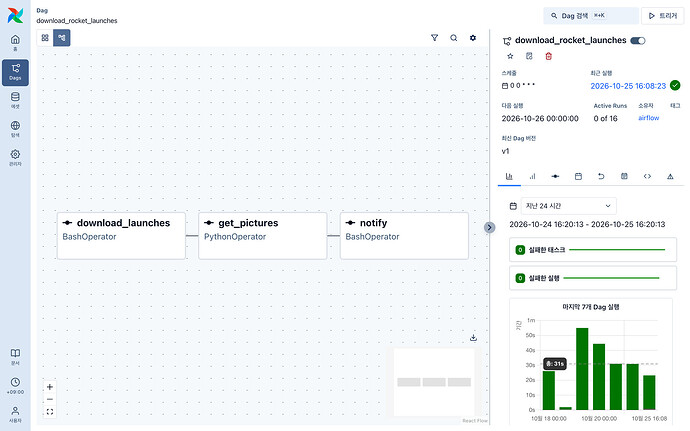Viewport: 690px width, 431px height.
Task: Click the tallest bar in runs chart
Action: click(x=582, y=369)
